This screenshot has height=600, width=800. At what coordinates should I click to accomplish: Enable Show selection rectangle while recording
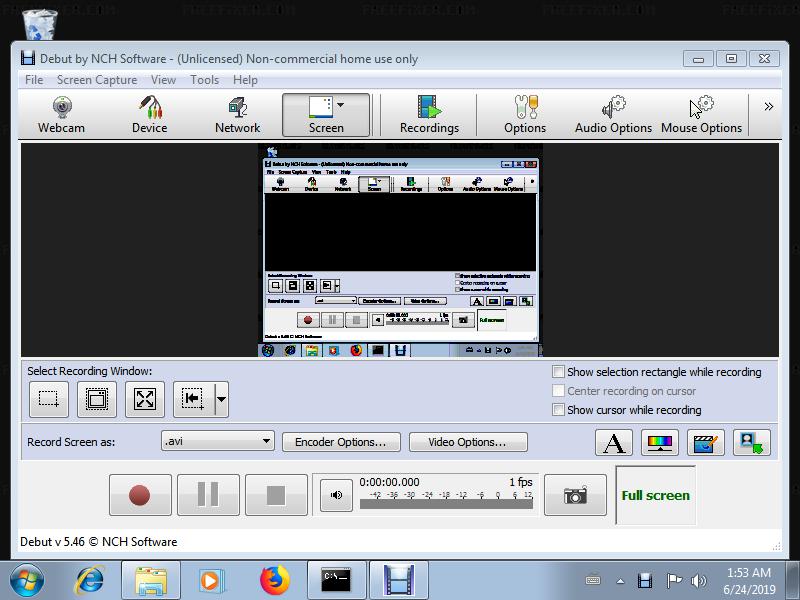tap(559, 372)
